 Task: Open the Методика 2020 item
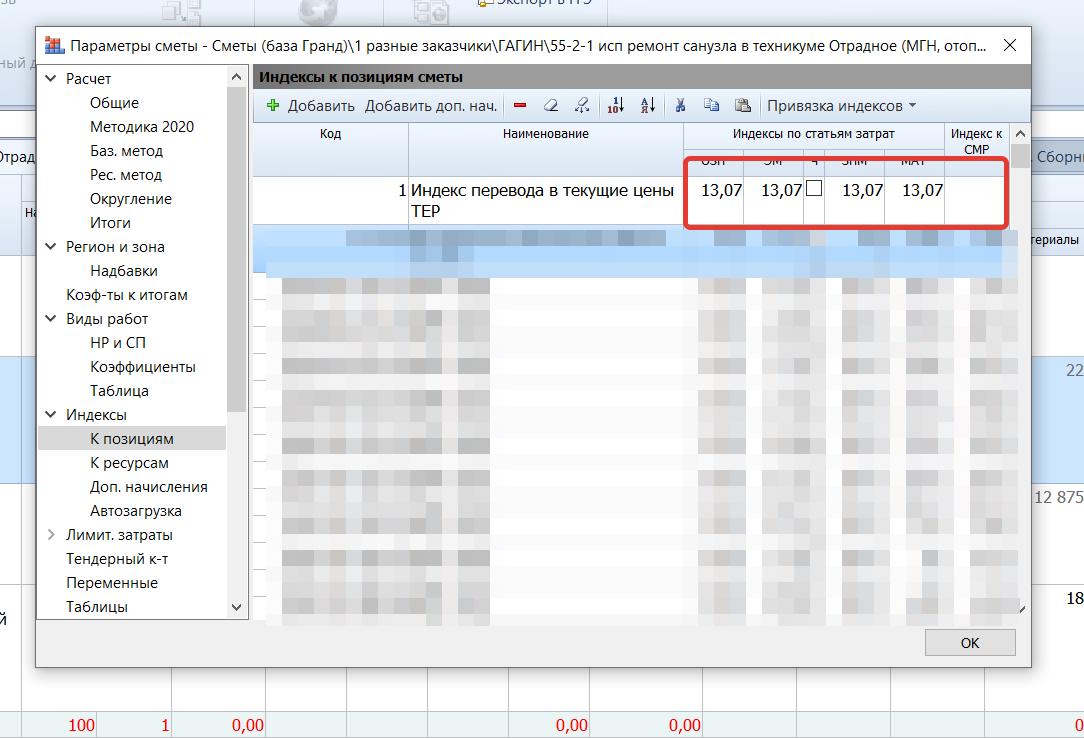point(142,127)
